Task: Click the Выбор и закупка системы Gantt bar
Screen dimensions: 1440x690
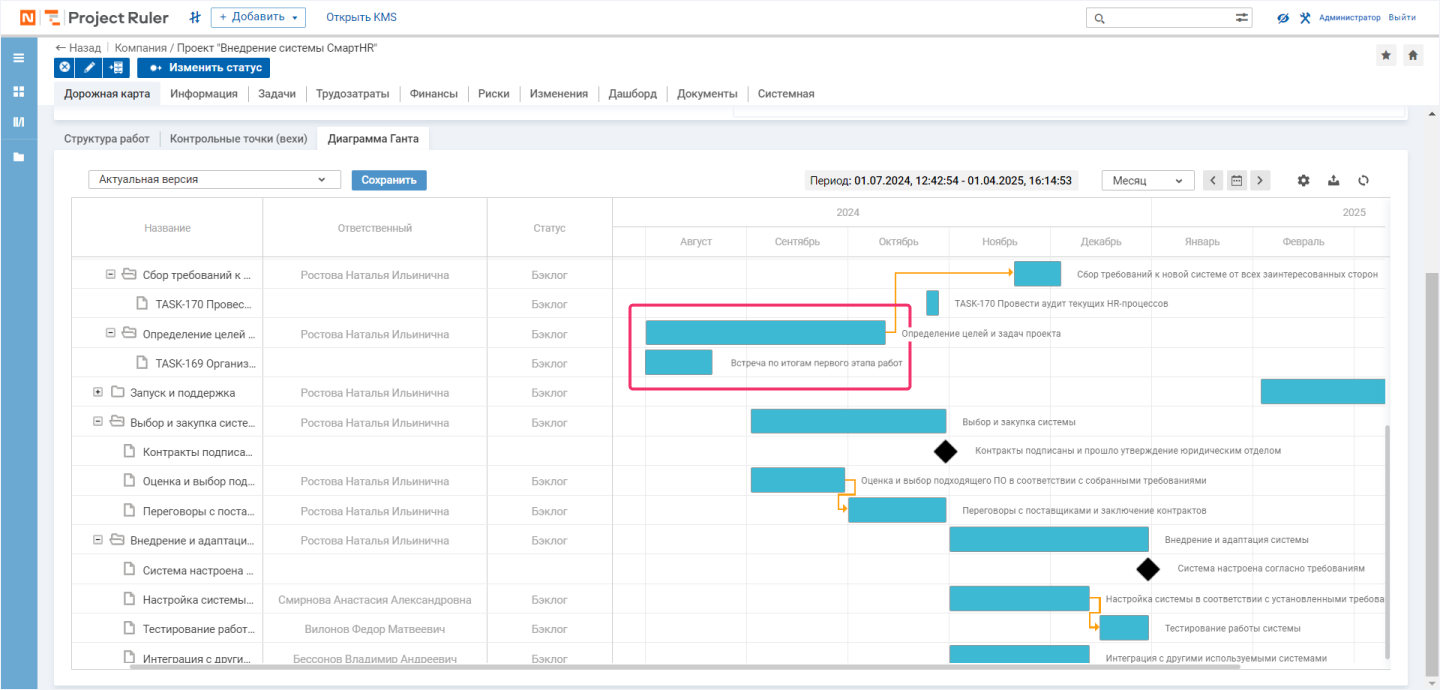Action: point(848,421)
